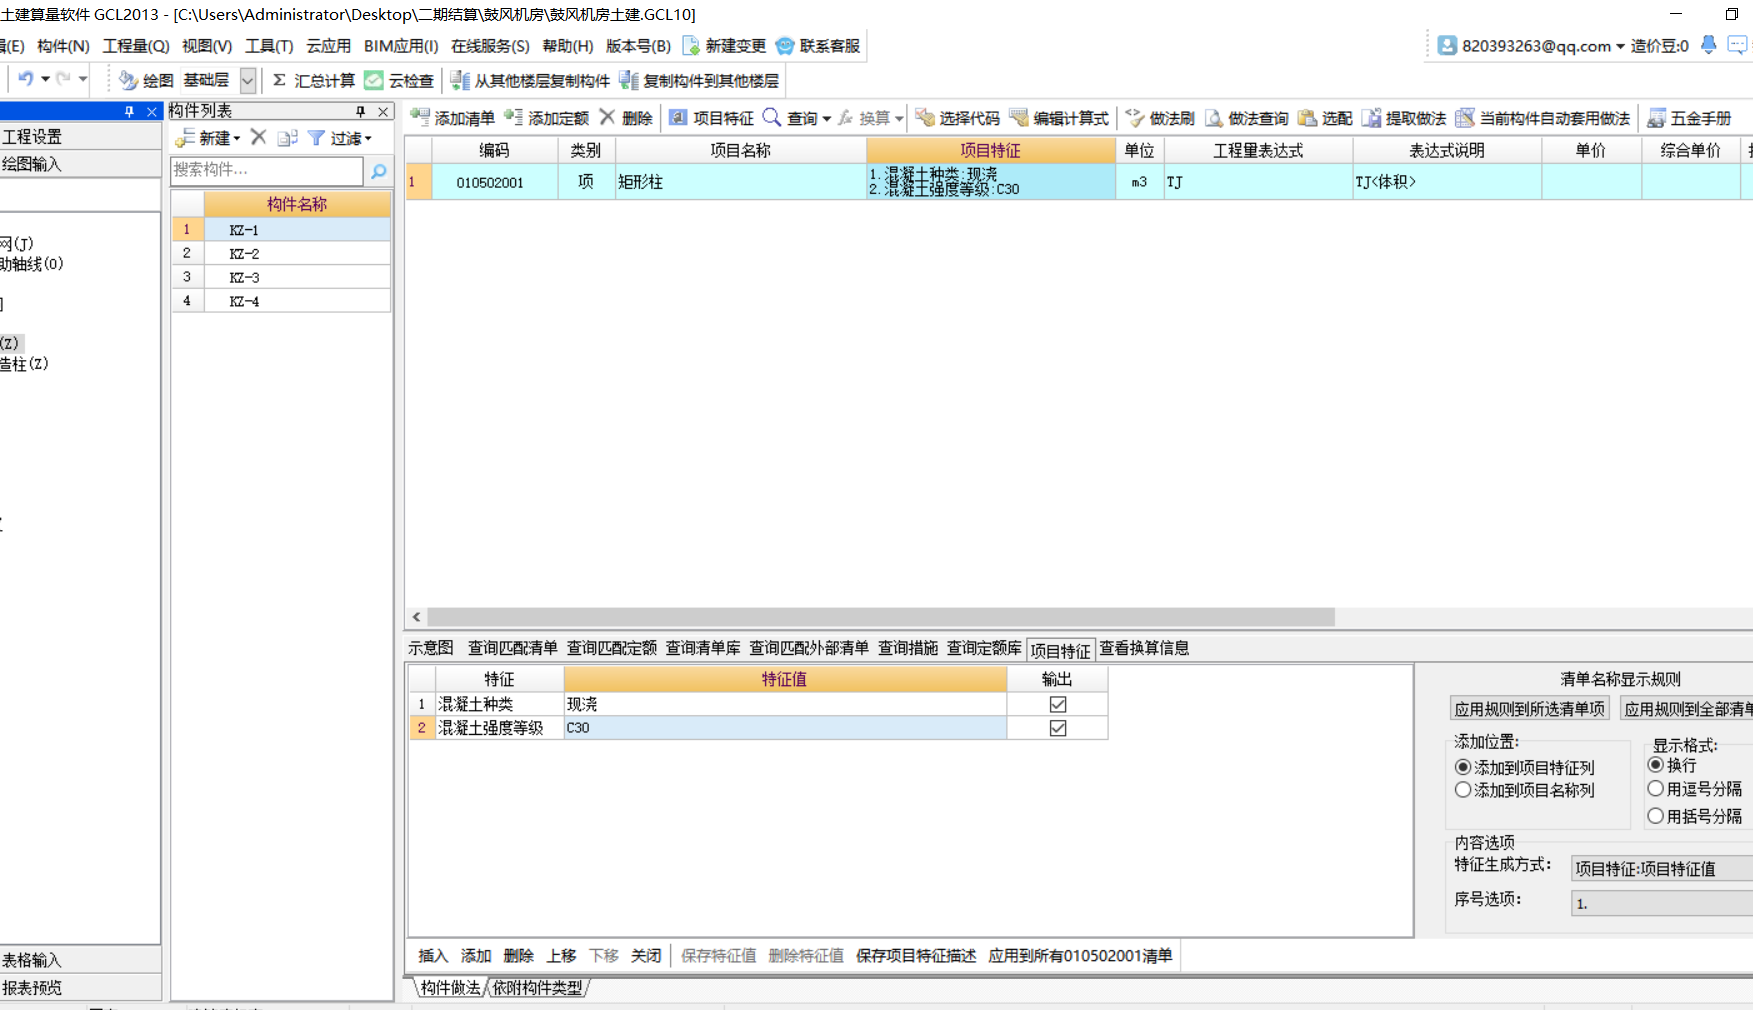Pin the 构件列表 panel

360,111
